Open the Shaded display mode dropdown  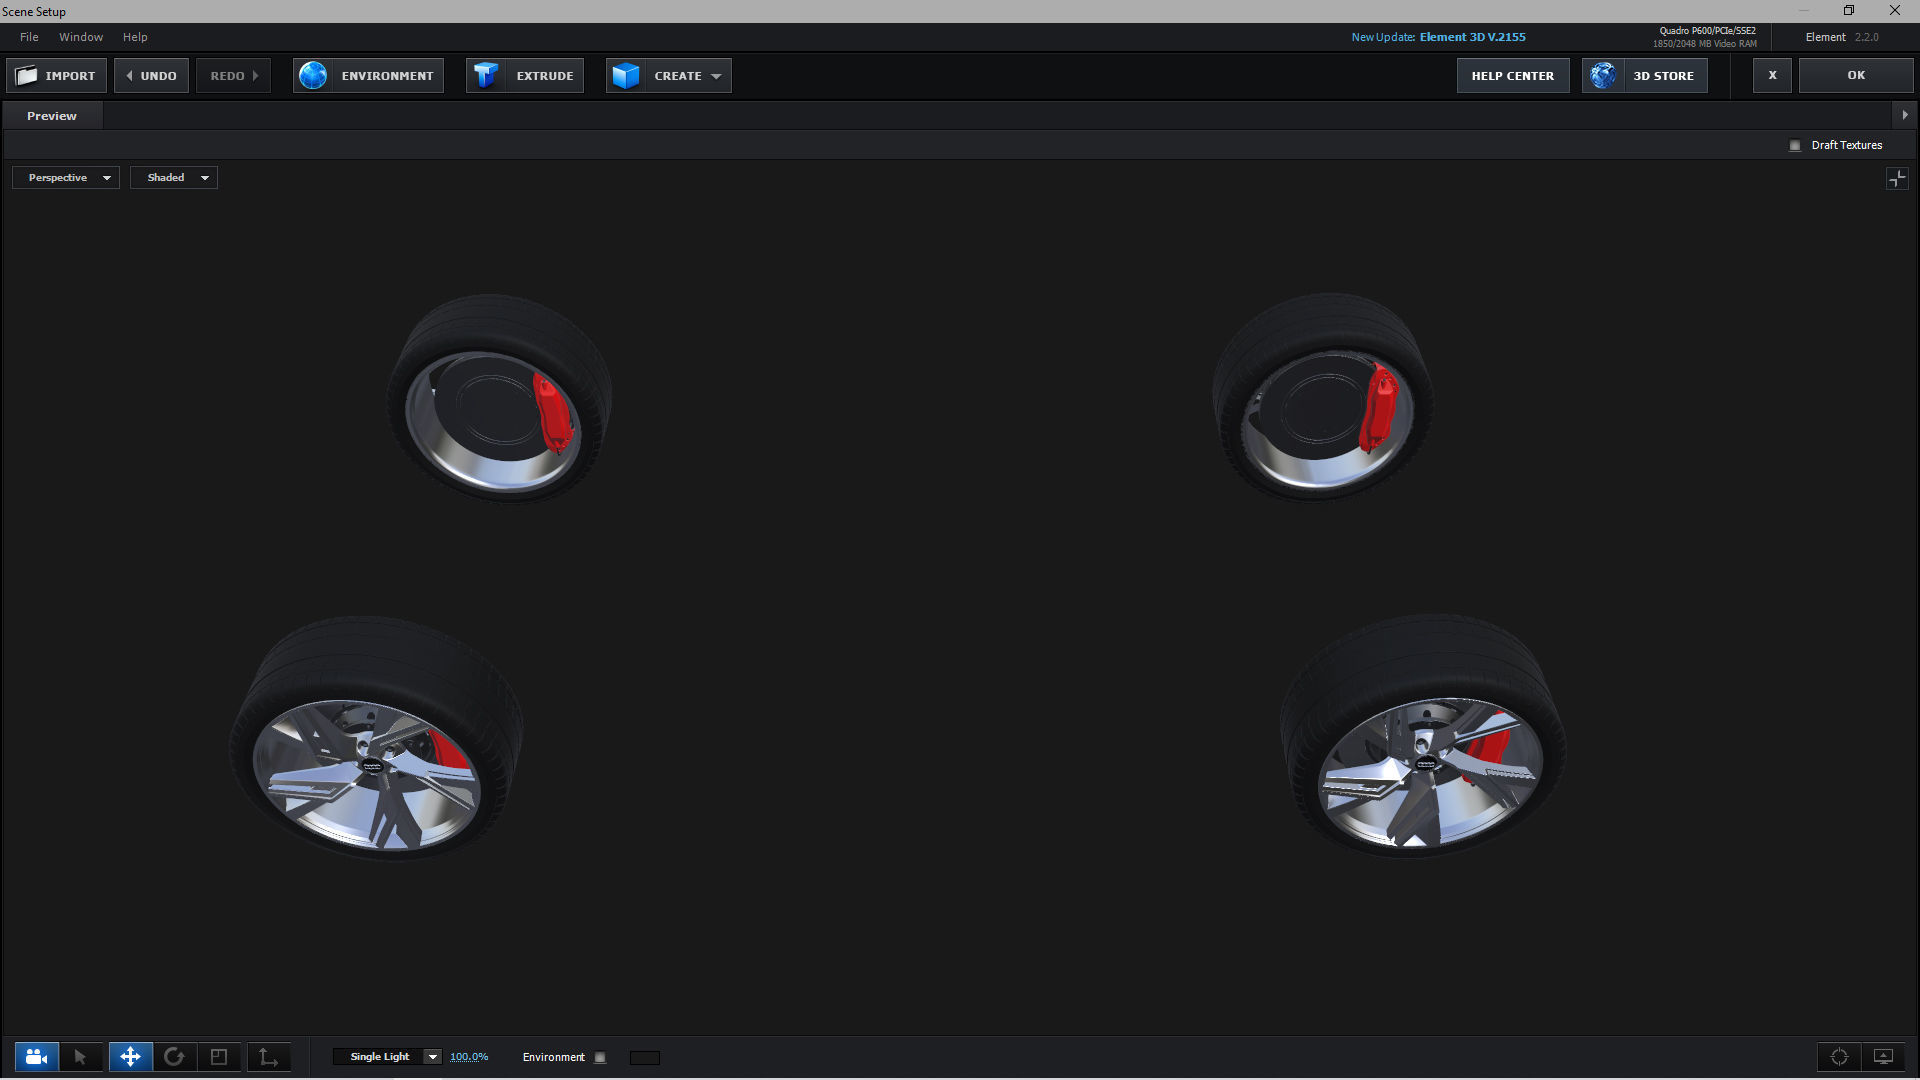(174, 178)
